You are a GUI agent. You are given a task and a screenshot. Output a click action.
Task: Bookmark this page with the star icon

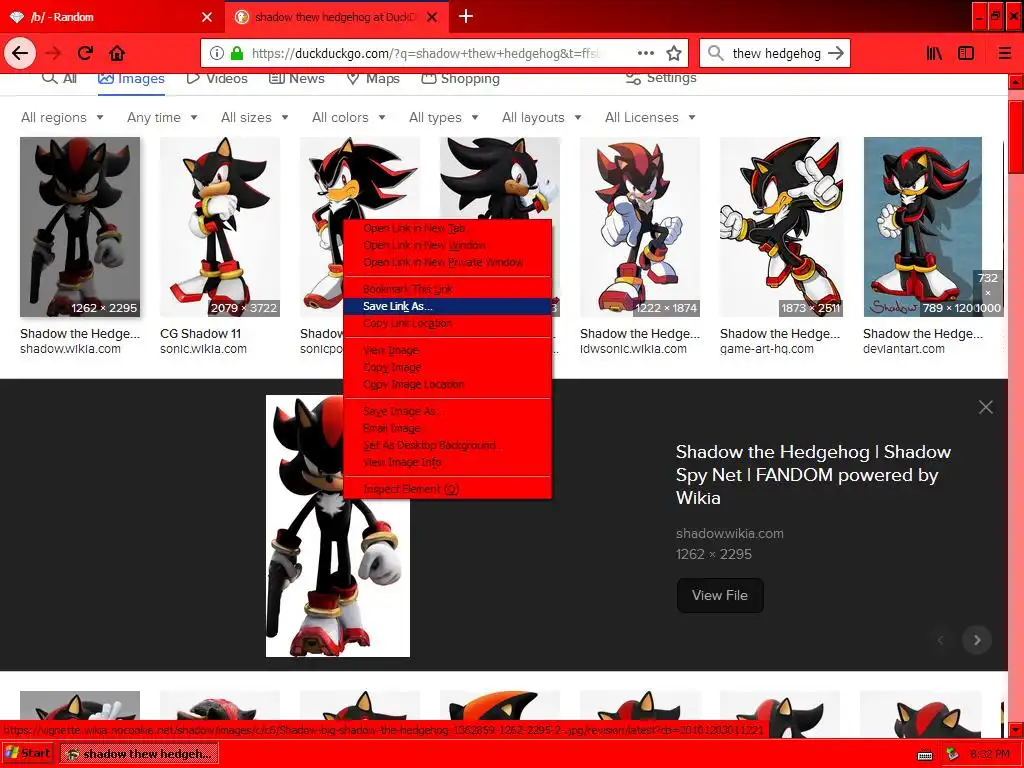coord(673,53)
